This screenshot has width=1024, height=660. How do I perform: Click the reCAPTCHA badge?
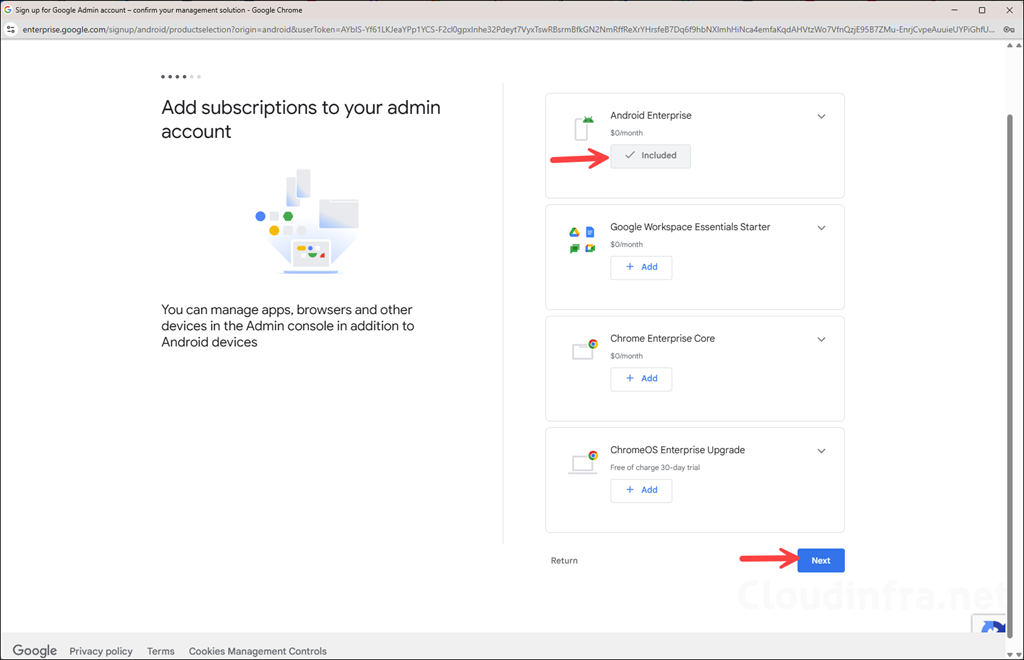coord(989,623)
